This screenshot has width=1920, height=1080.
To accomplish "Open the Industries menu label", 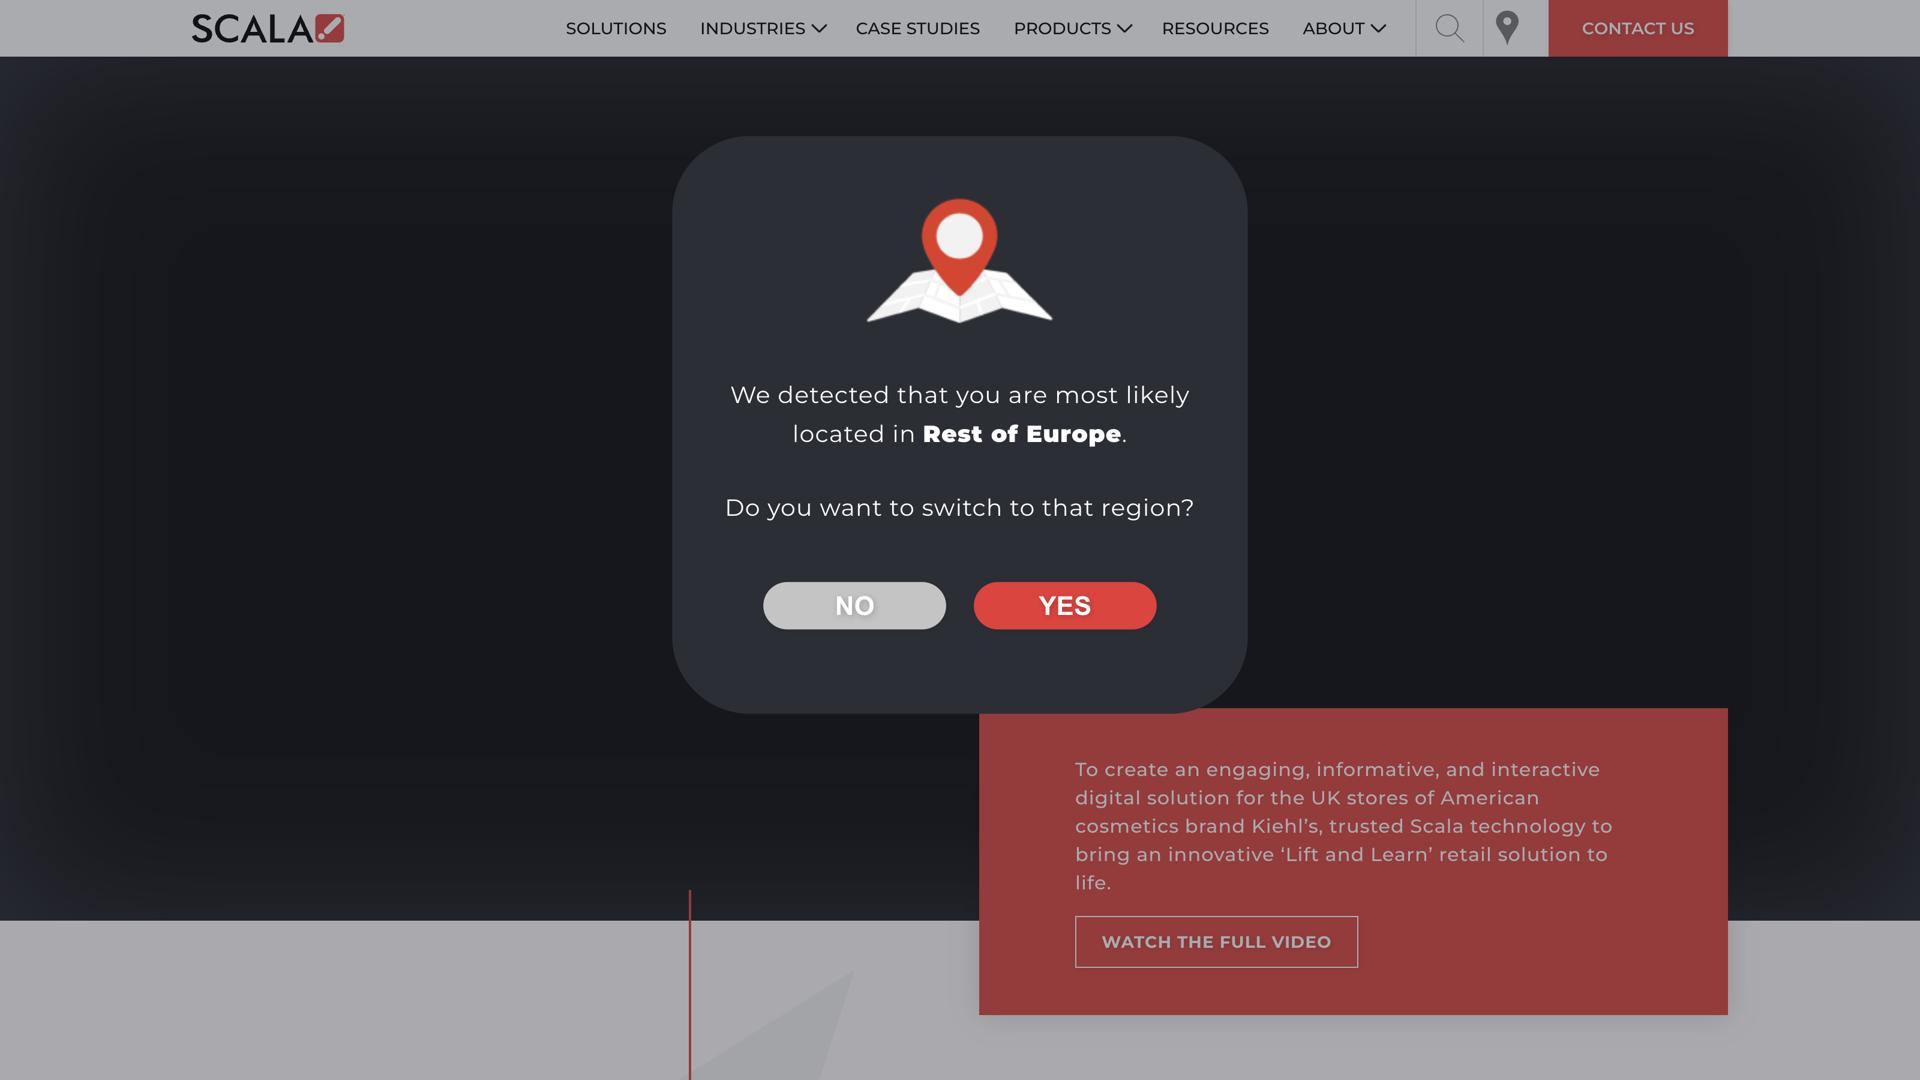I will click(752, 29).
